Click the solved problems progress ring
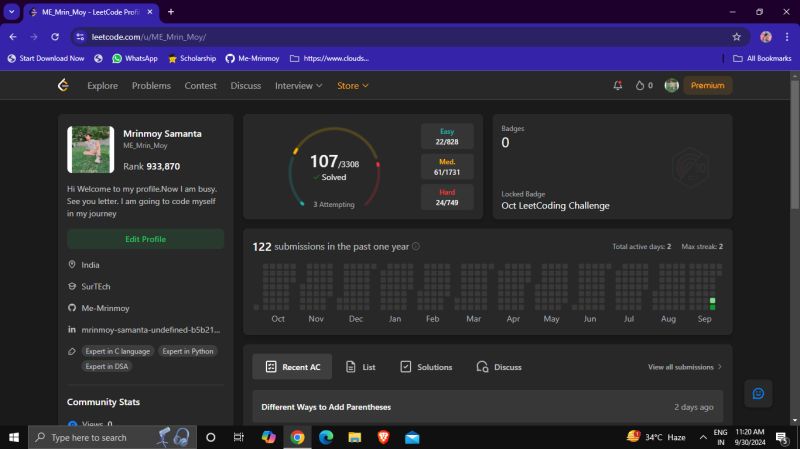Viewport: 800px width, 449px height. tap(334, 167)
